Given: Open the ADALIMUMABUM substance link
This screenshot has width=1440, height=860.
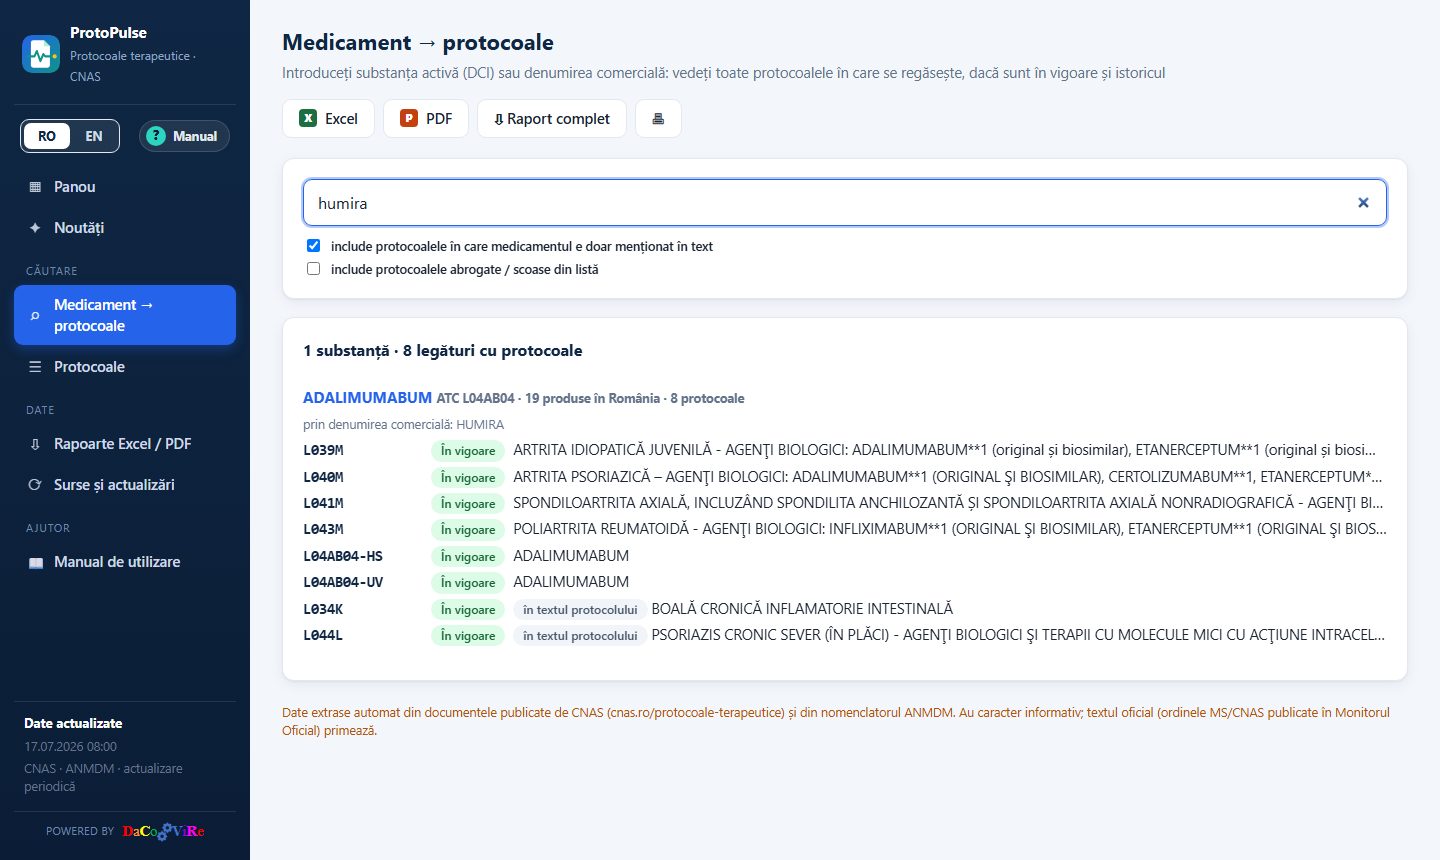Looking at the screenshot, I should click(367, 398).
